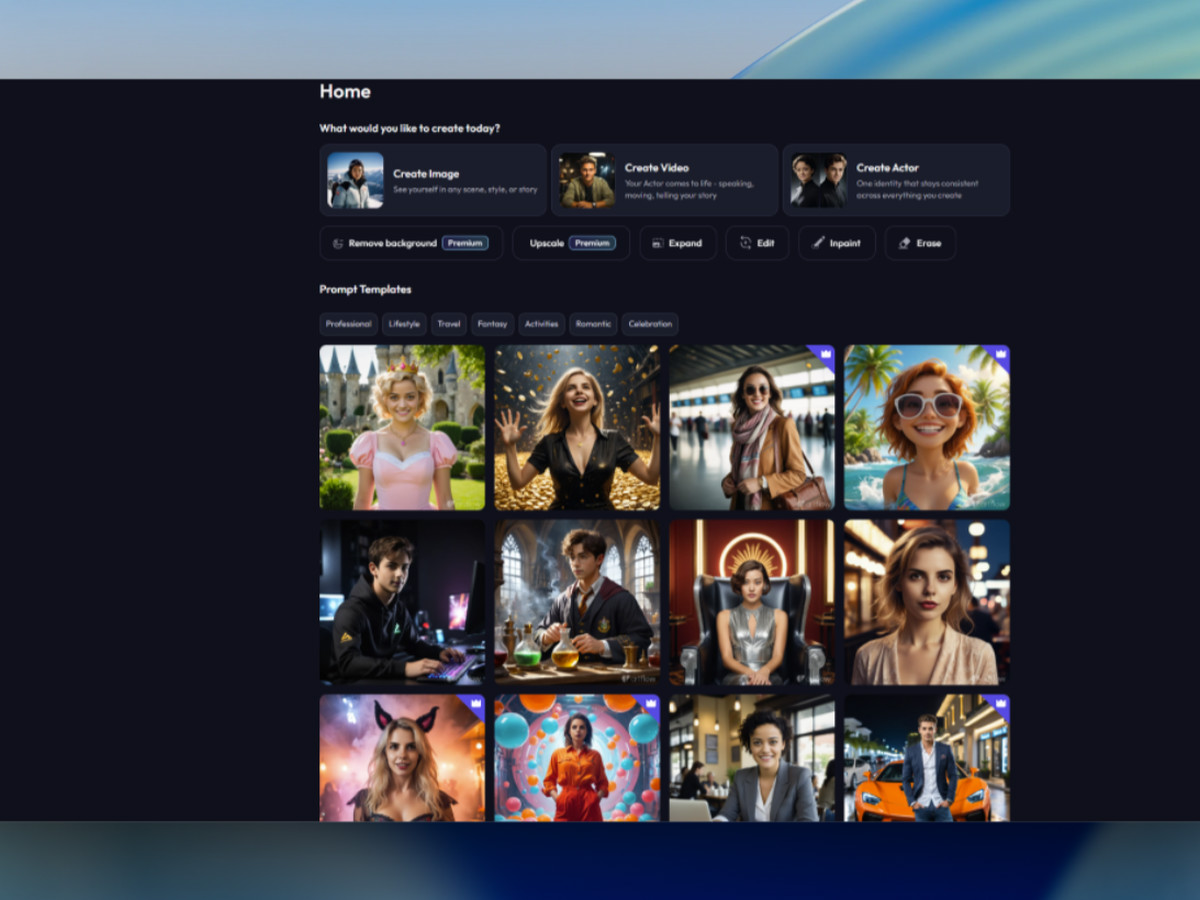This screenshot has width=1200, height=900.
Task: Open the airport traveler template
Action: 752,427
